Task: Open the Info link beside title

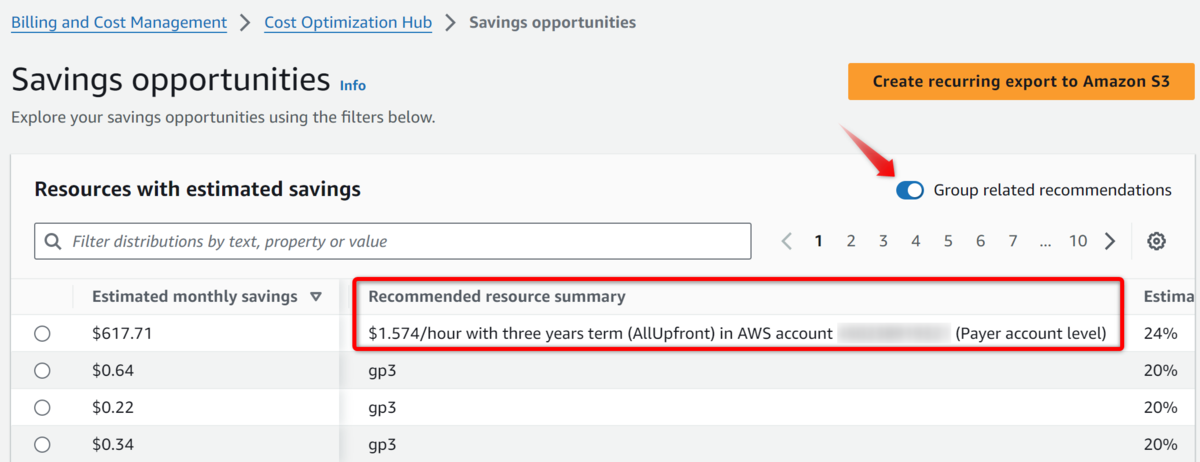Action: [x=353, y=86]
